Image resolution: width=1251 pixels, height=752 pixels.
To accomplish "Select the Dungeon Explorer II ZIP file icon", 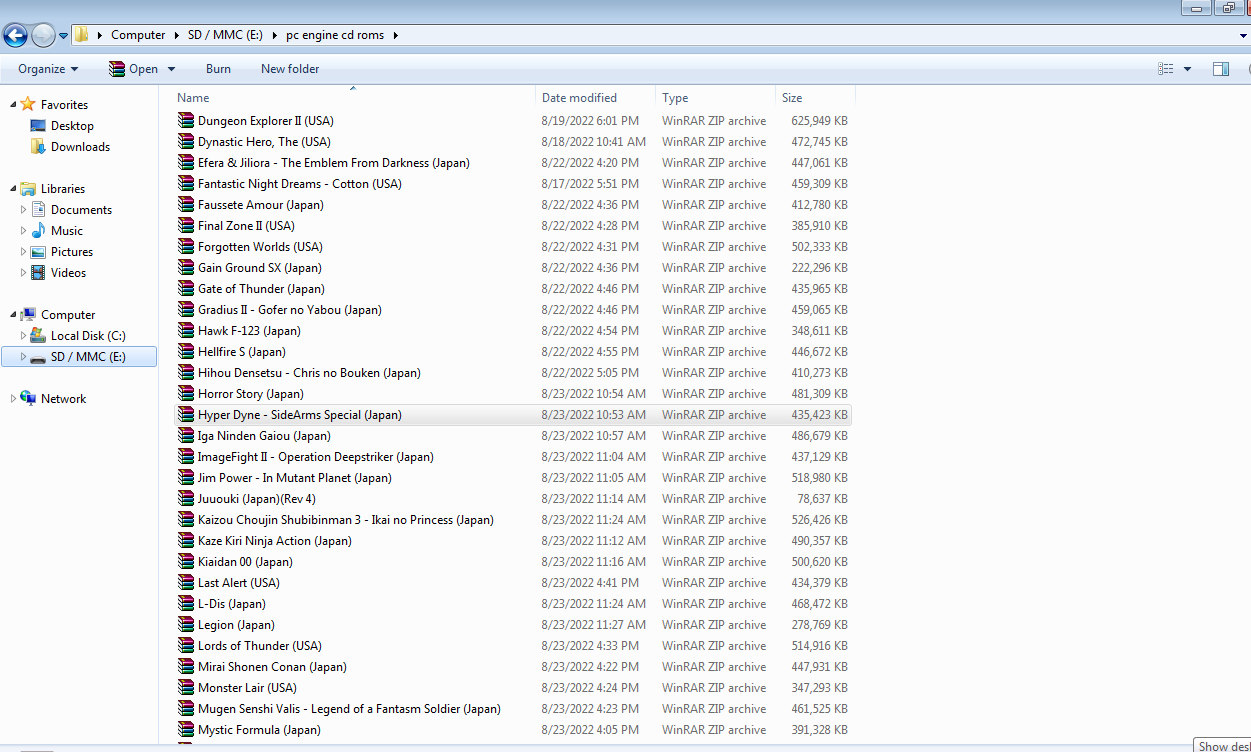I will tap(185, 121).
